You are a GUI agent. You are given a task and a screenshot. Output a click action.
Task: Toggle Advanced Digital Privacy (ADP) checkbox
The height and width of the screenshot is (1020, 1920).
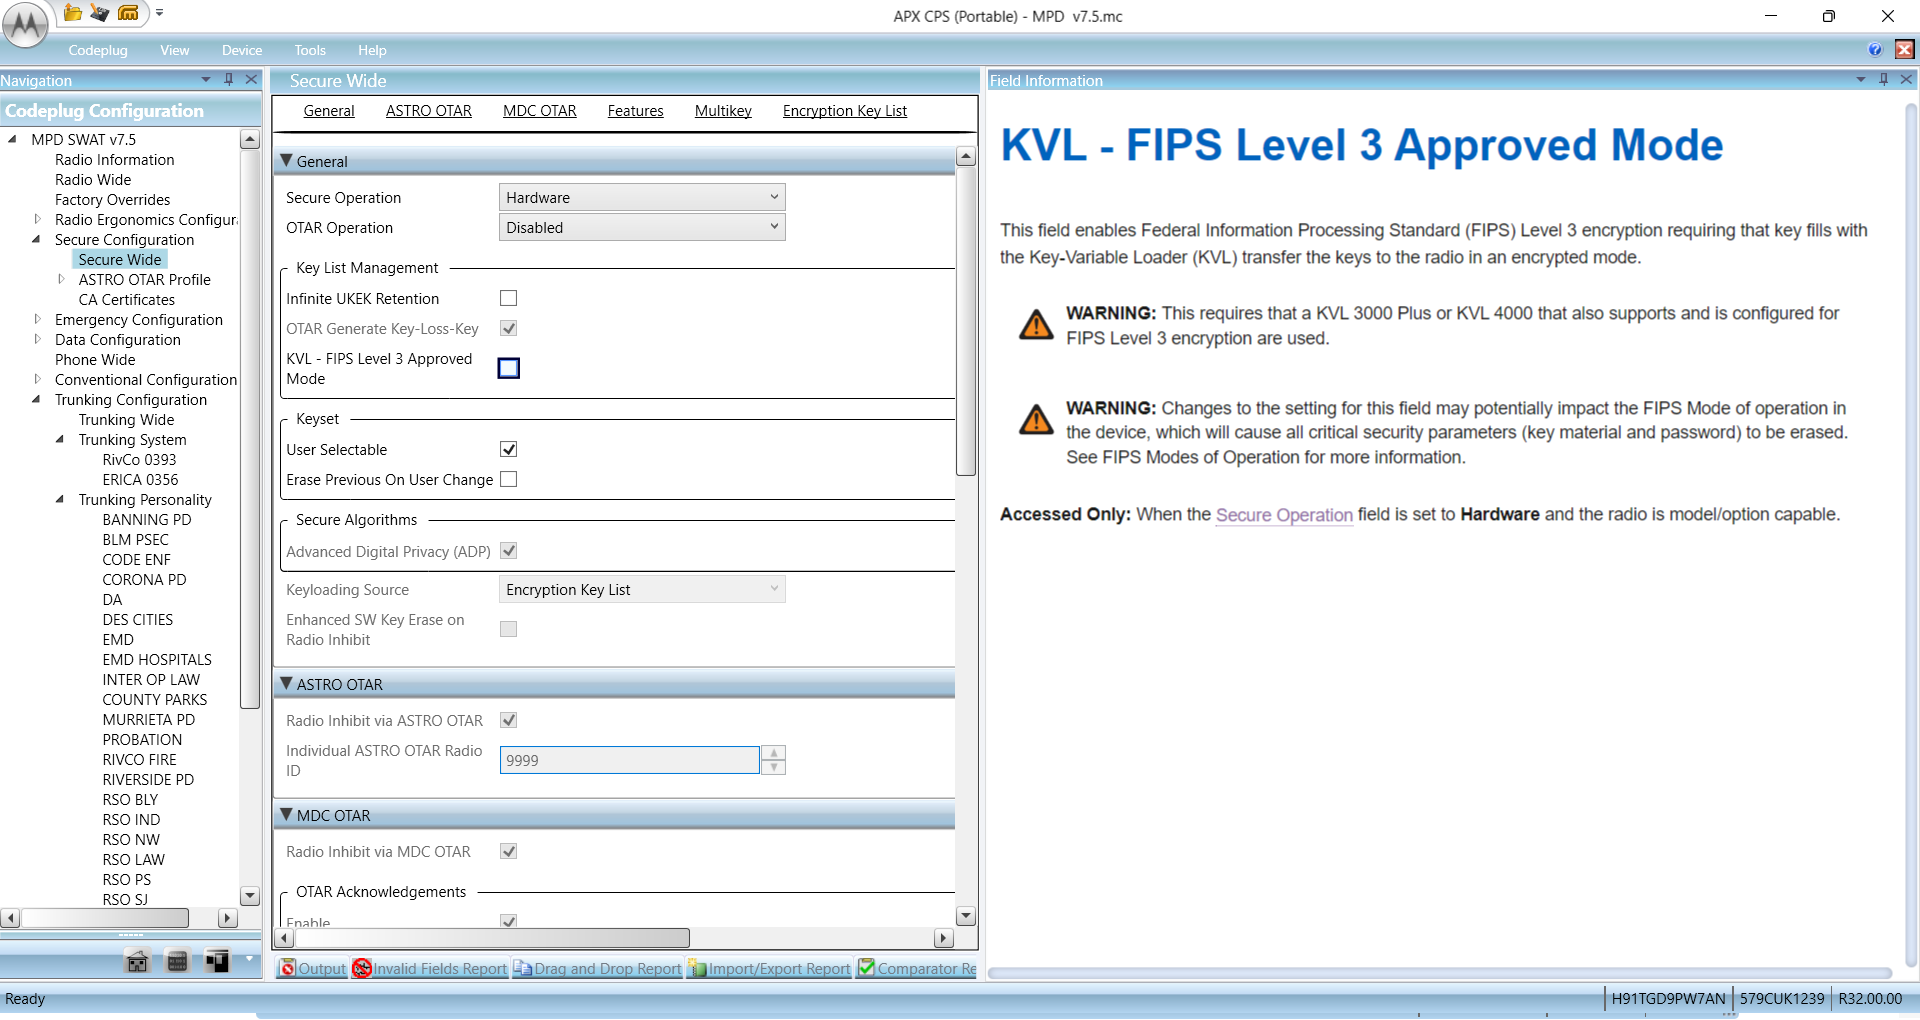(508, 551)
